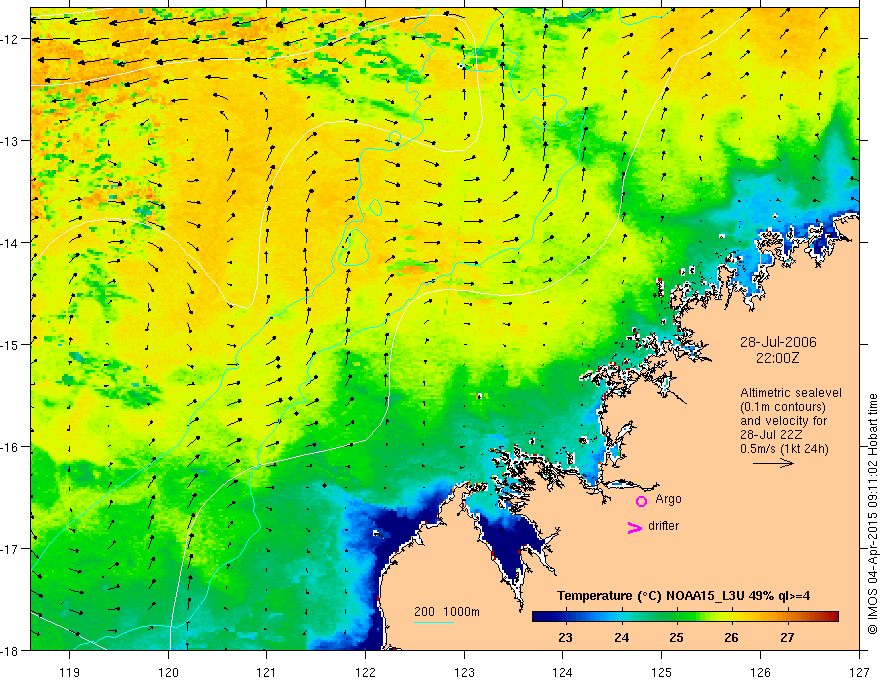Click the latitude axis label -12
Viewport: 880px width, 680px height.
point(11,39)
